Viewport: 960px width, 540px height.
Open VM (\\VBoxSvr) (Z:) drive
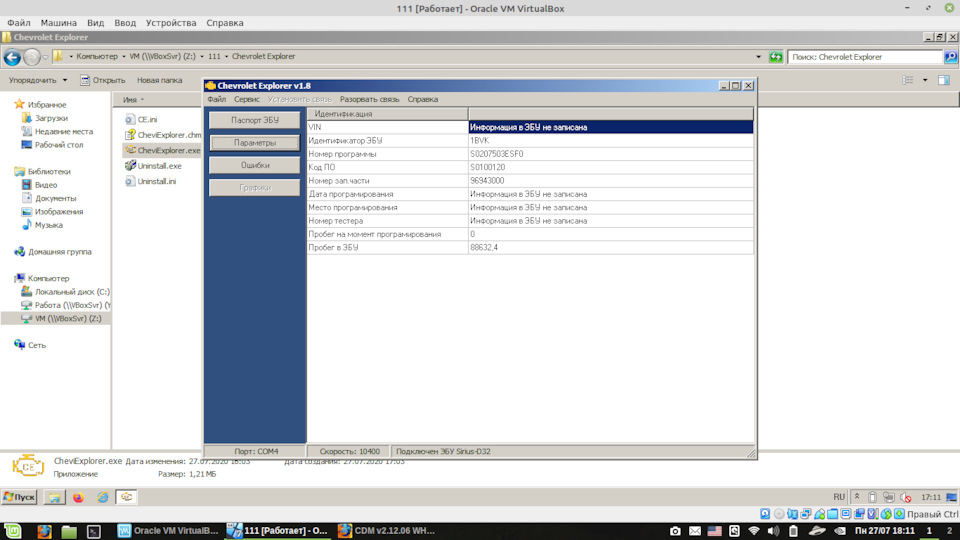pos(61,319)
